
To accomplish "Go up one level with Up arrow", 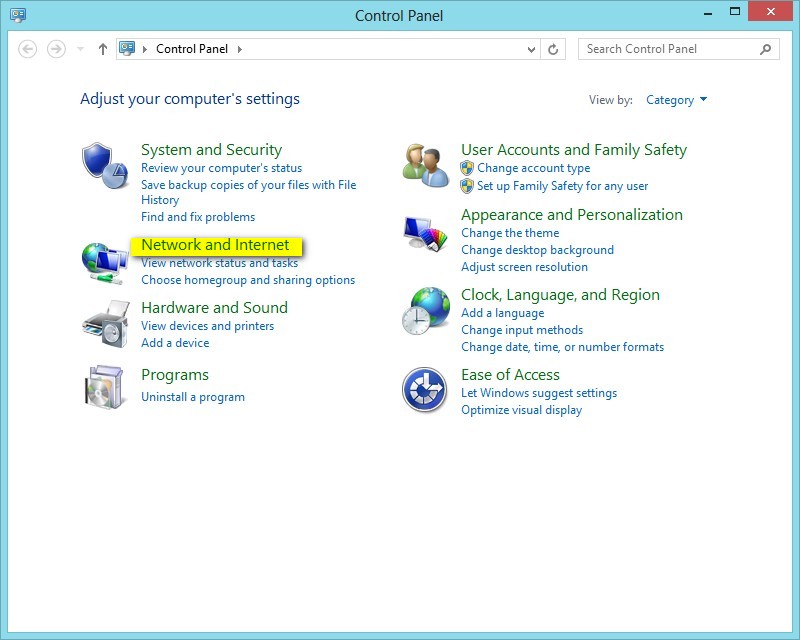I will tap(103, 49).
